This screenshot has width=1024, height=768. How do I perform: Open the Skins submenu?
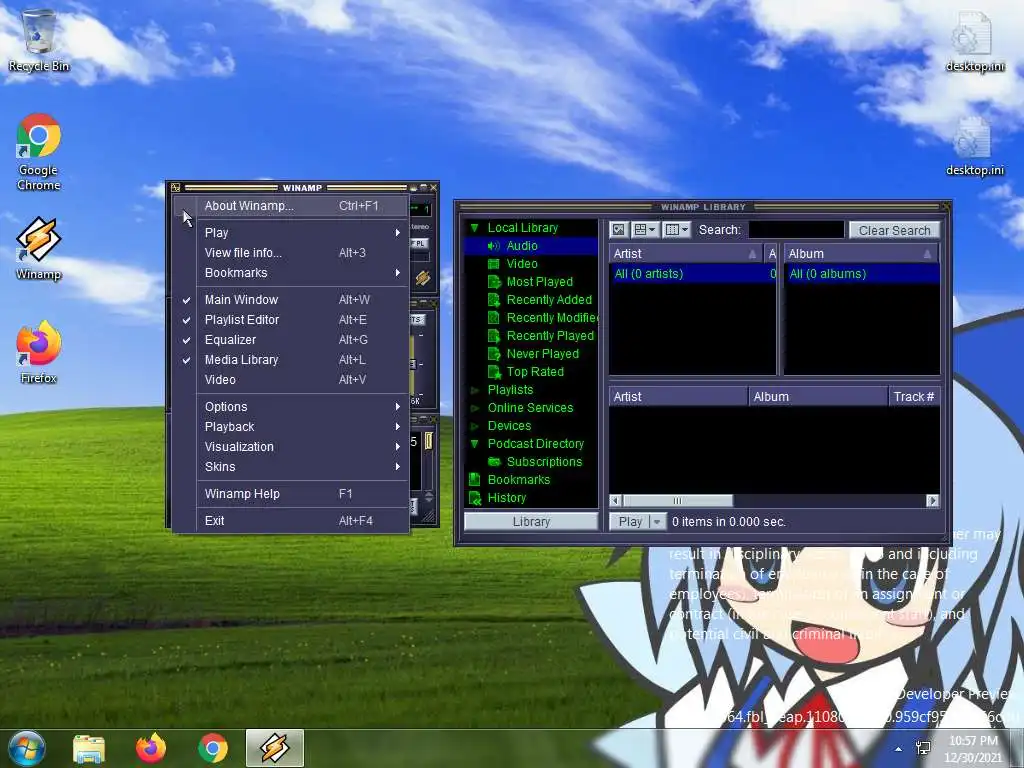coord(291,467)
